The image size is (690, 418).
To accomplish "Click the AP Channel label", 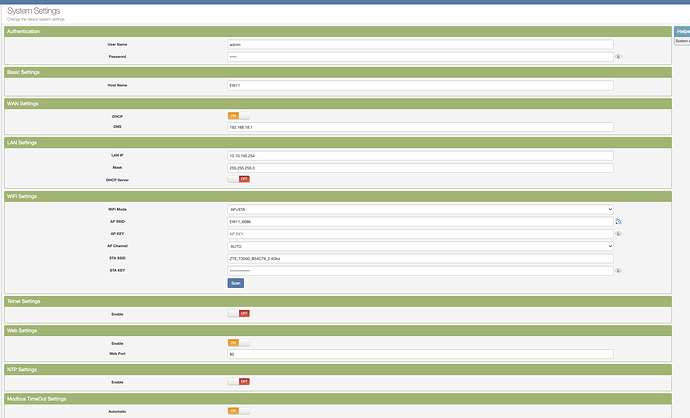I will pyautogui.click(x=117, y=246).
